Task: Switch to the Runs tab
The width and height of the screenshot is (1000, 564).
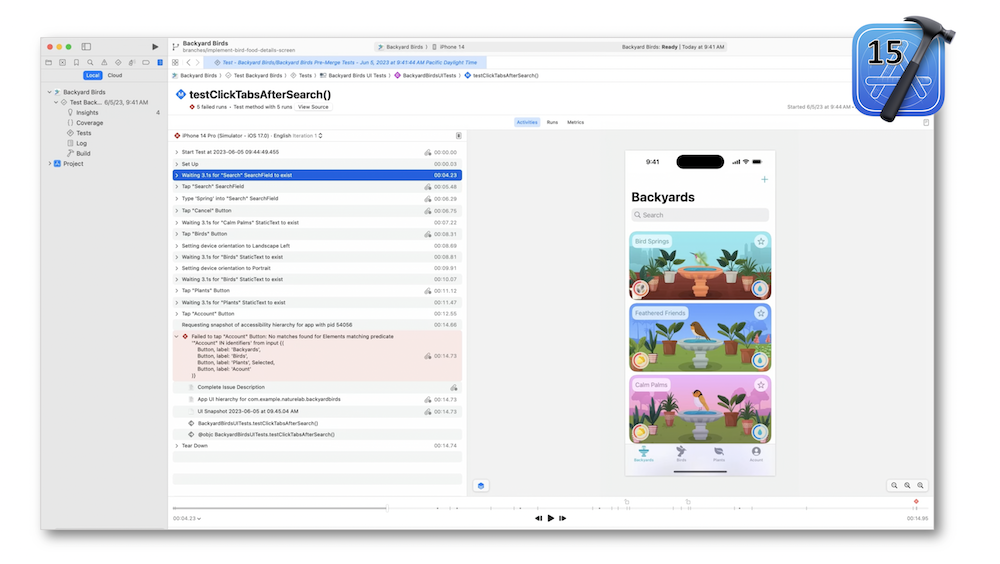Action: 552,122
